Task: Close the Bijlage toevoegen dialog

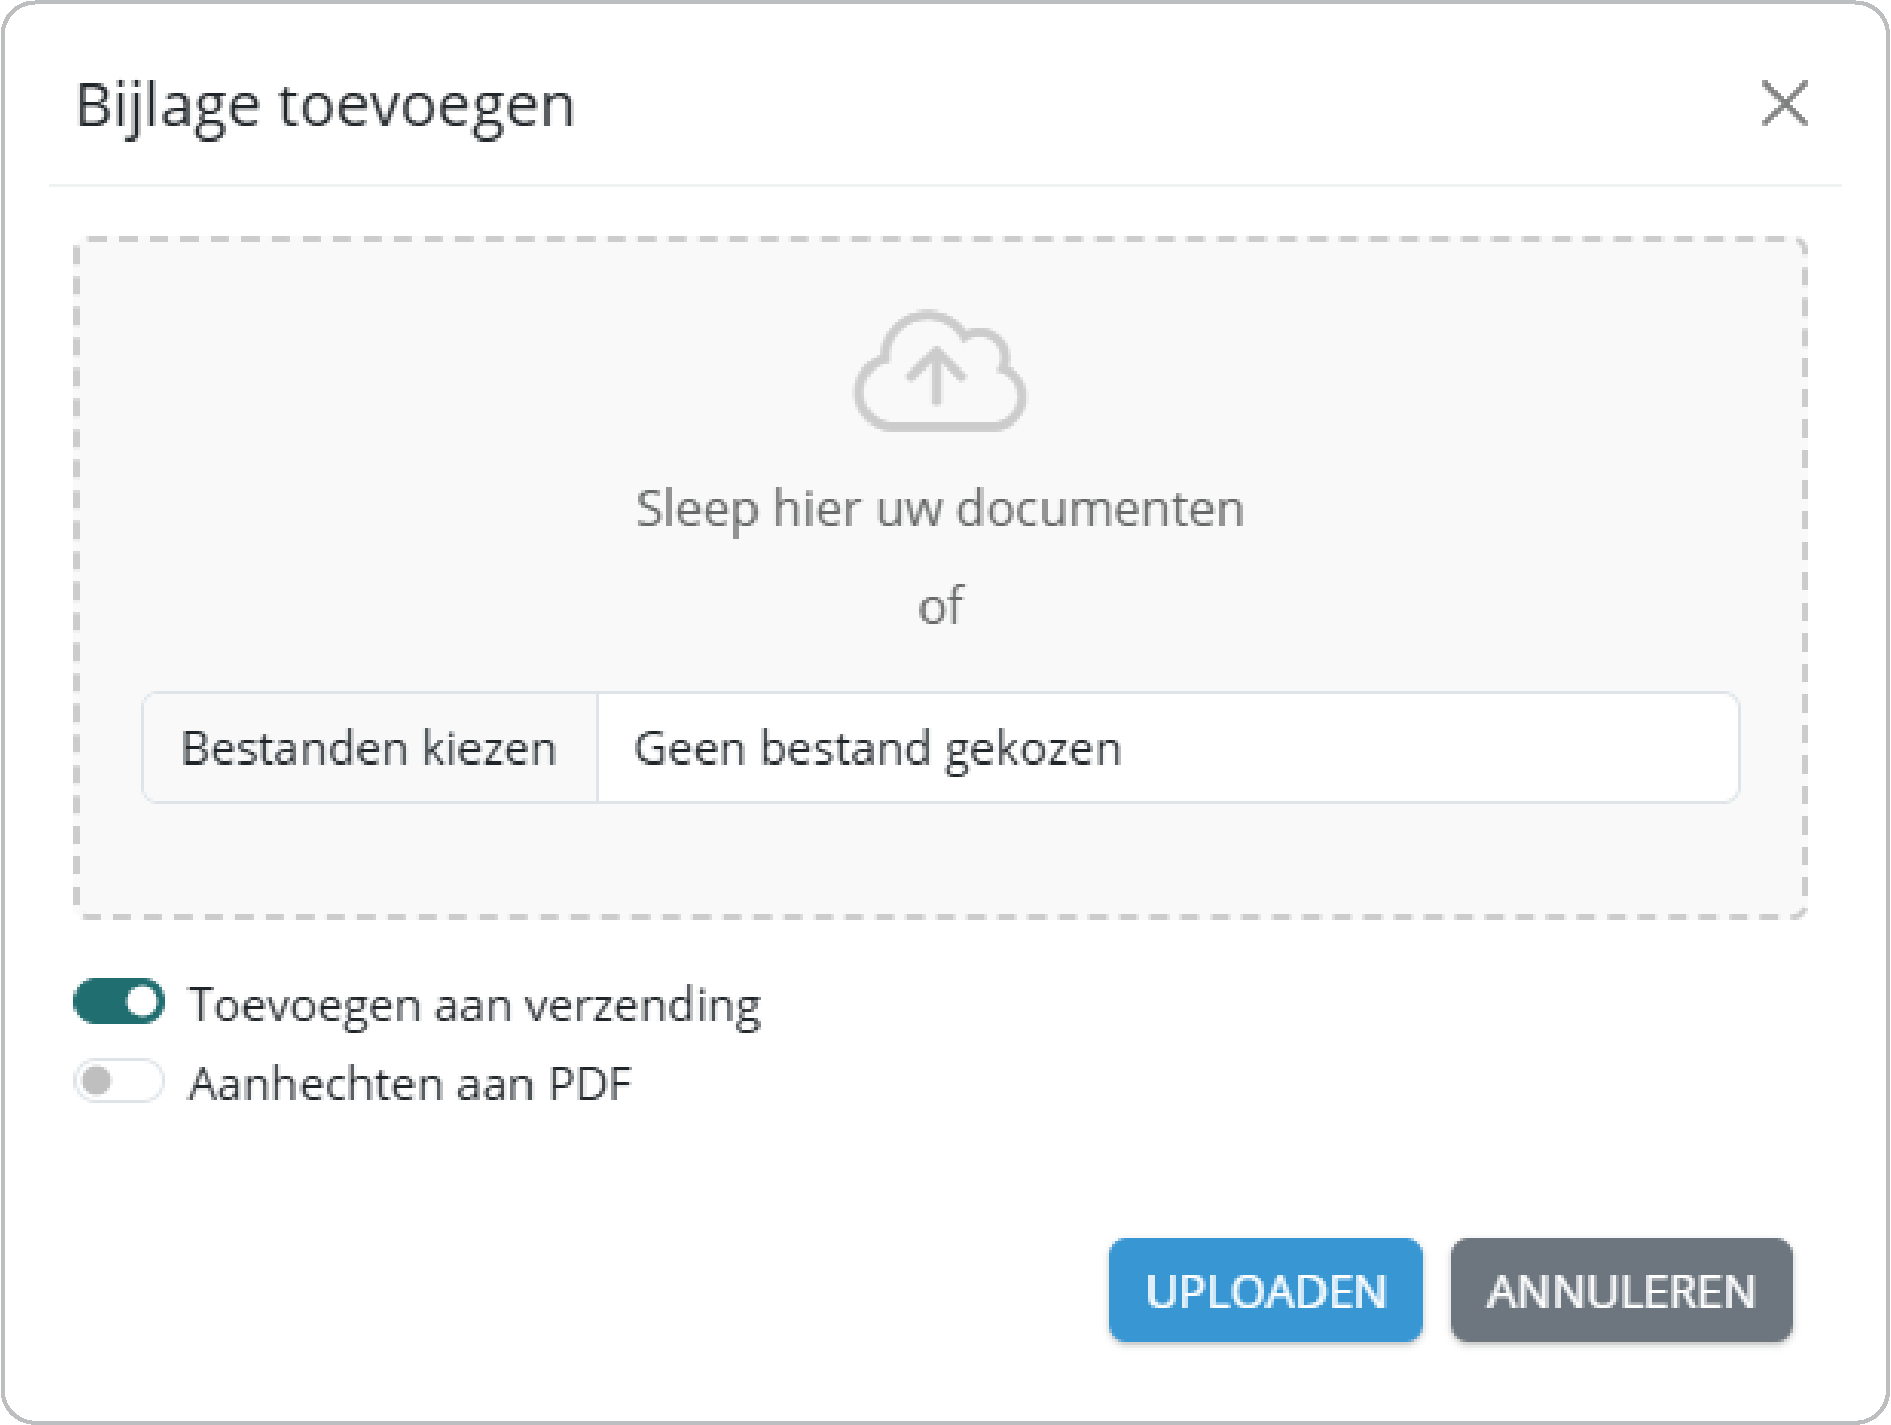Action: click(x=1784, y=104)
